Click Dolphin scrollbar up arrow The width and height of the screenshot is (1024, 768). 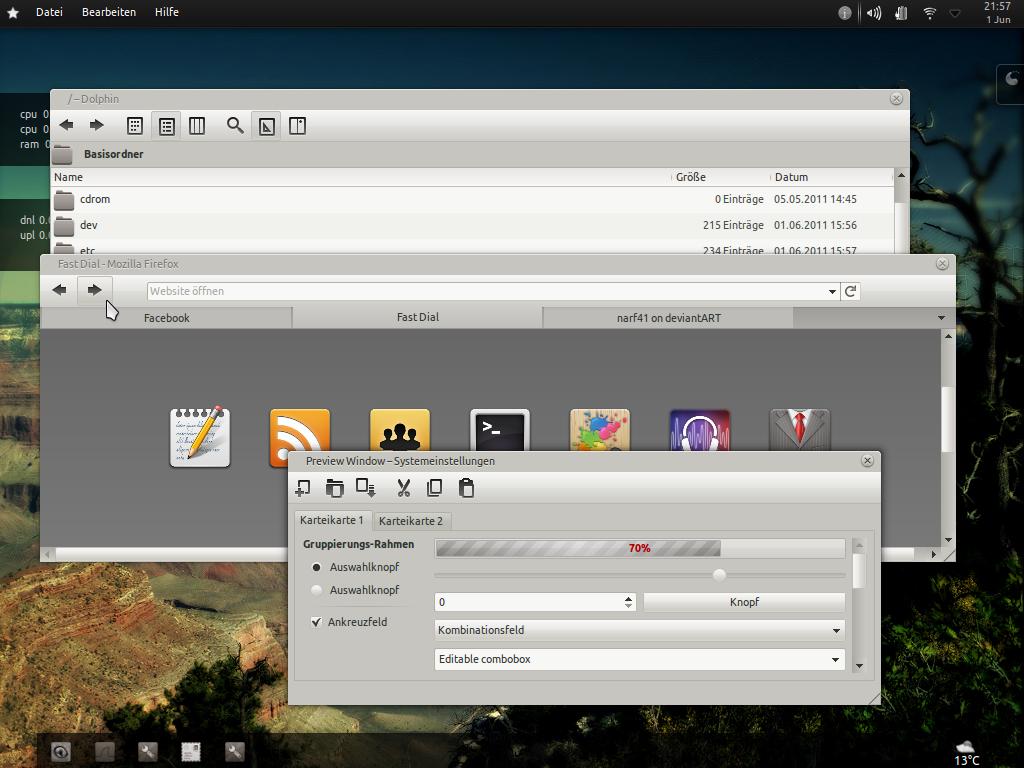click(901, 175)
